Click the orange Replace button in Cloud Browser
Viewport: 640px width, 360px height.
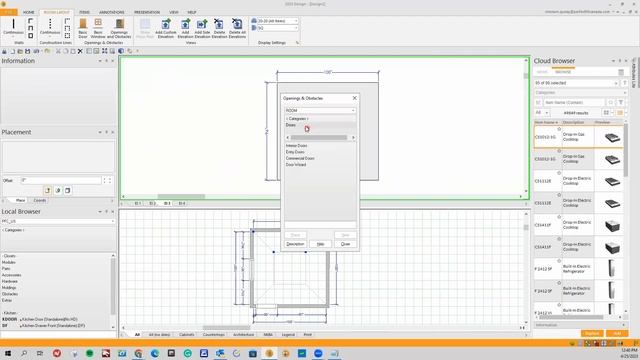[592, 333]
